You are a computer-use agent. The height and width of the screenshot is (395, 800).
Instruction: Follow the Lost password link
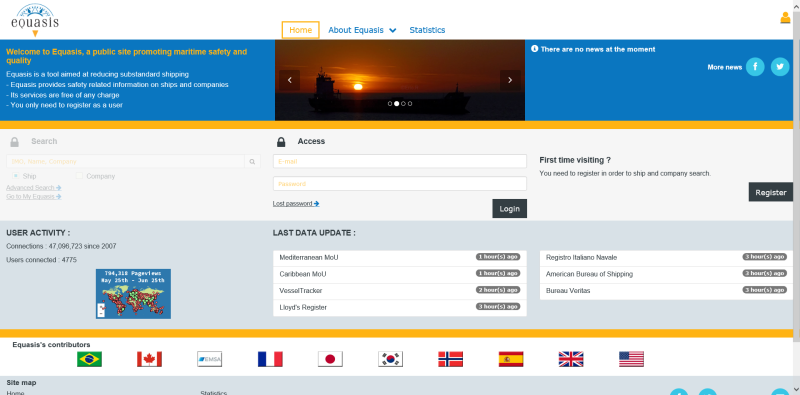(296, 203)
